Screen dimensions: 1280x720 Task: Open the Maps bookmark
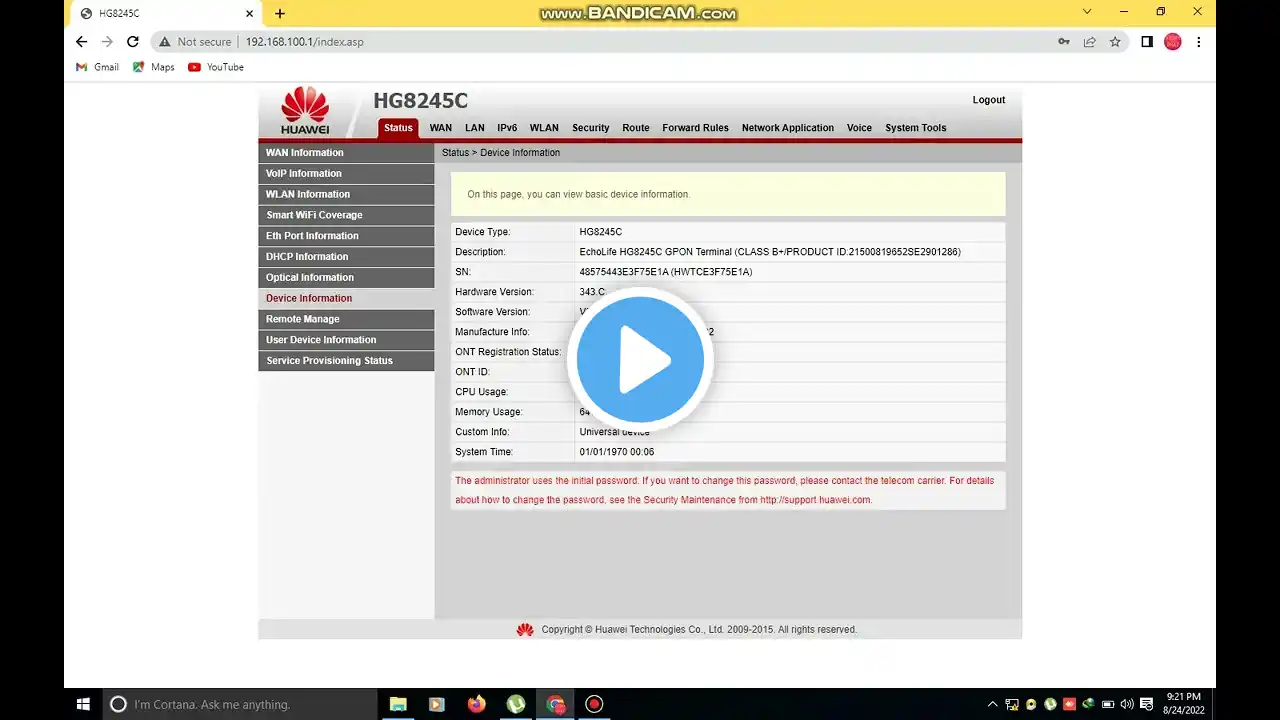click(154, 67)
